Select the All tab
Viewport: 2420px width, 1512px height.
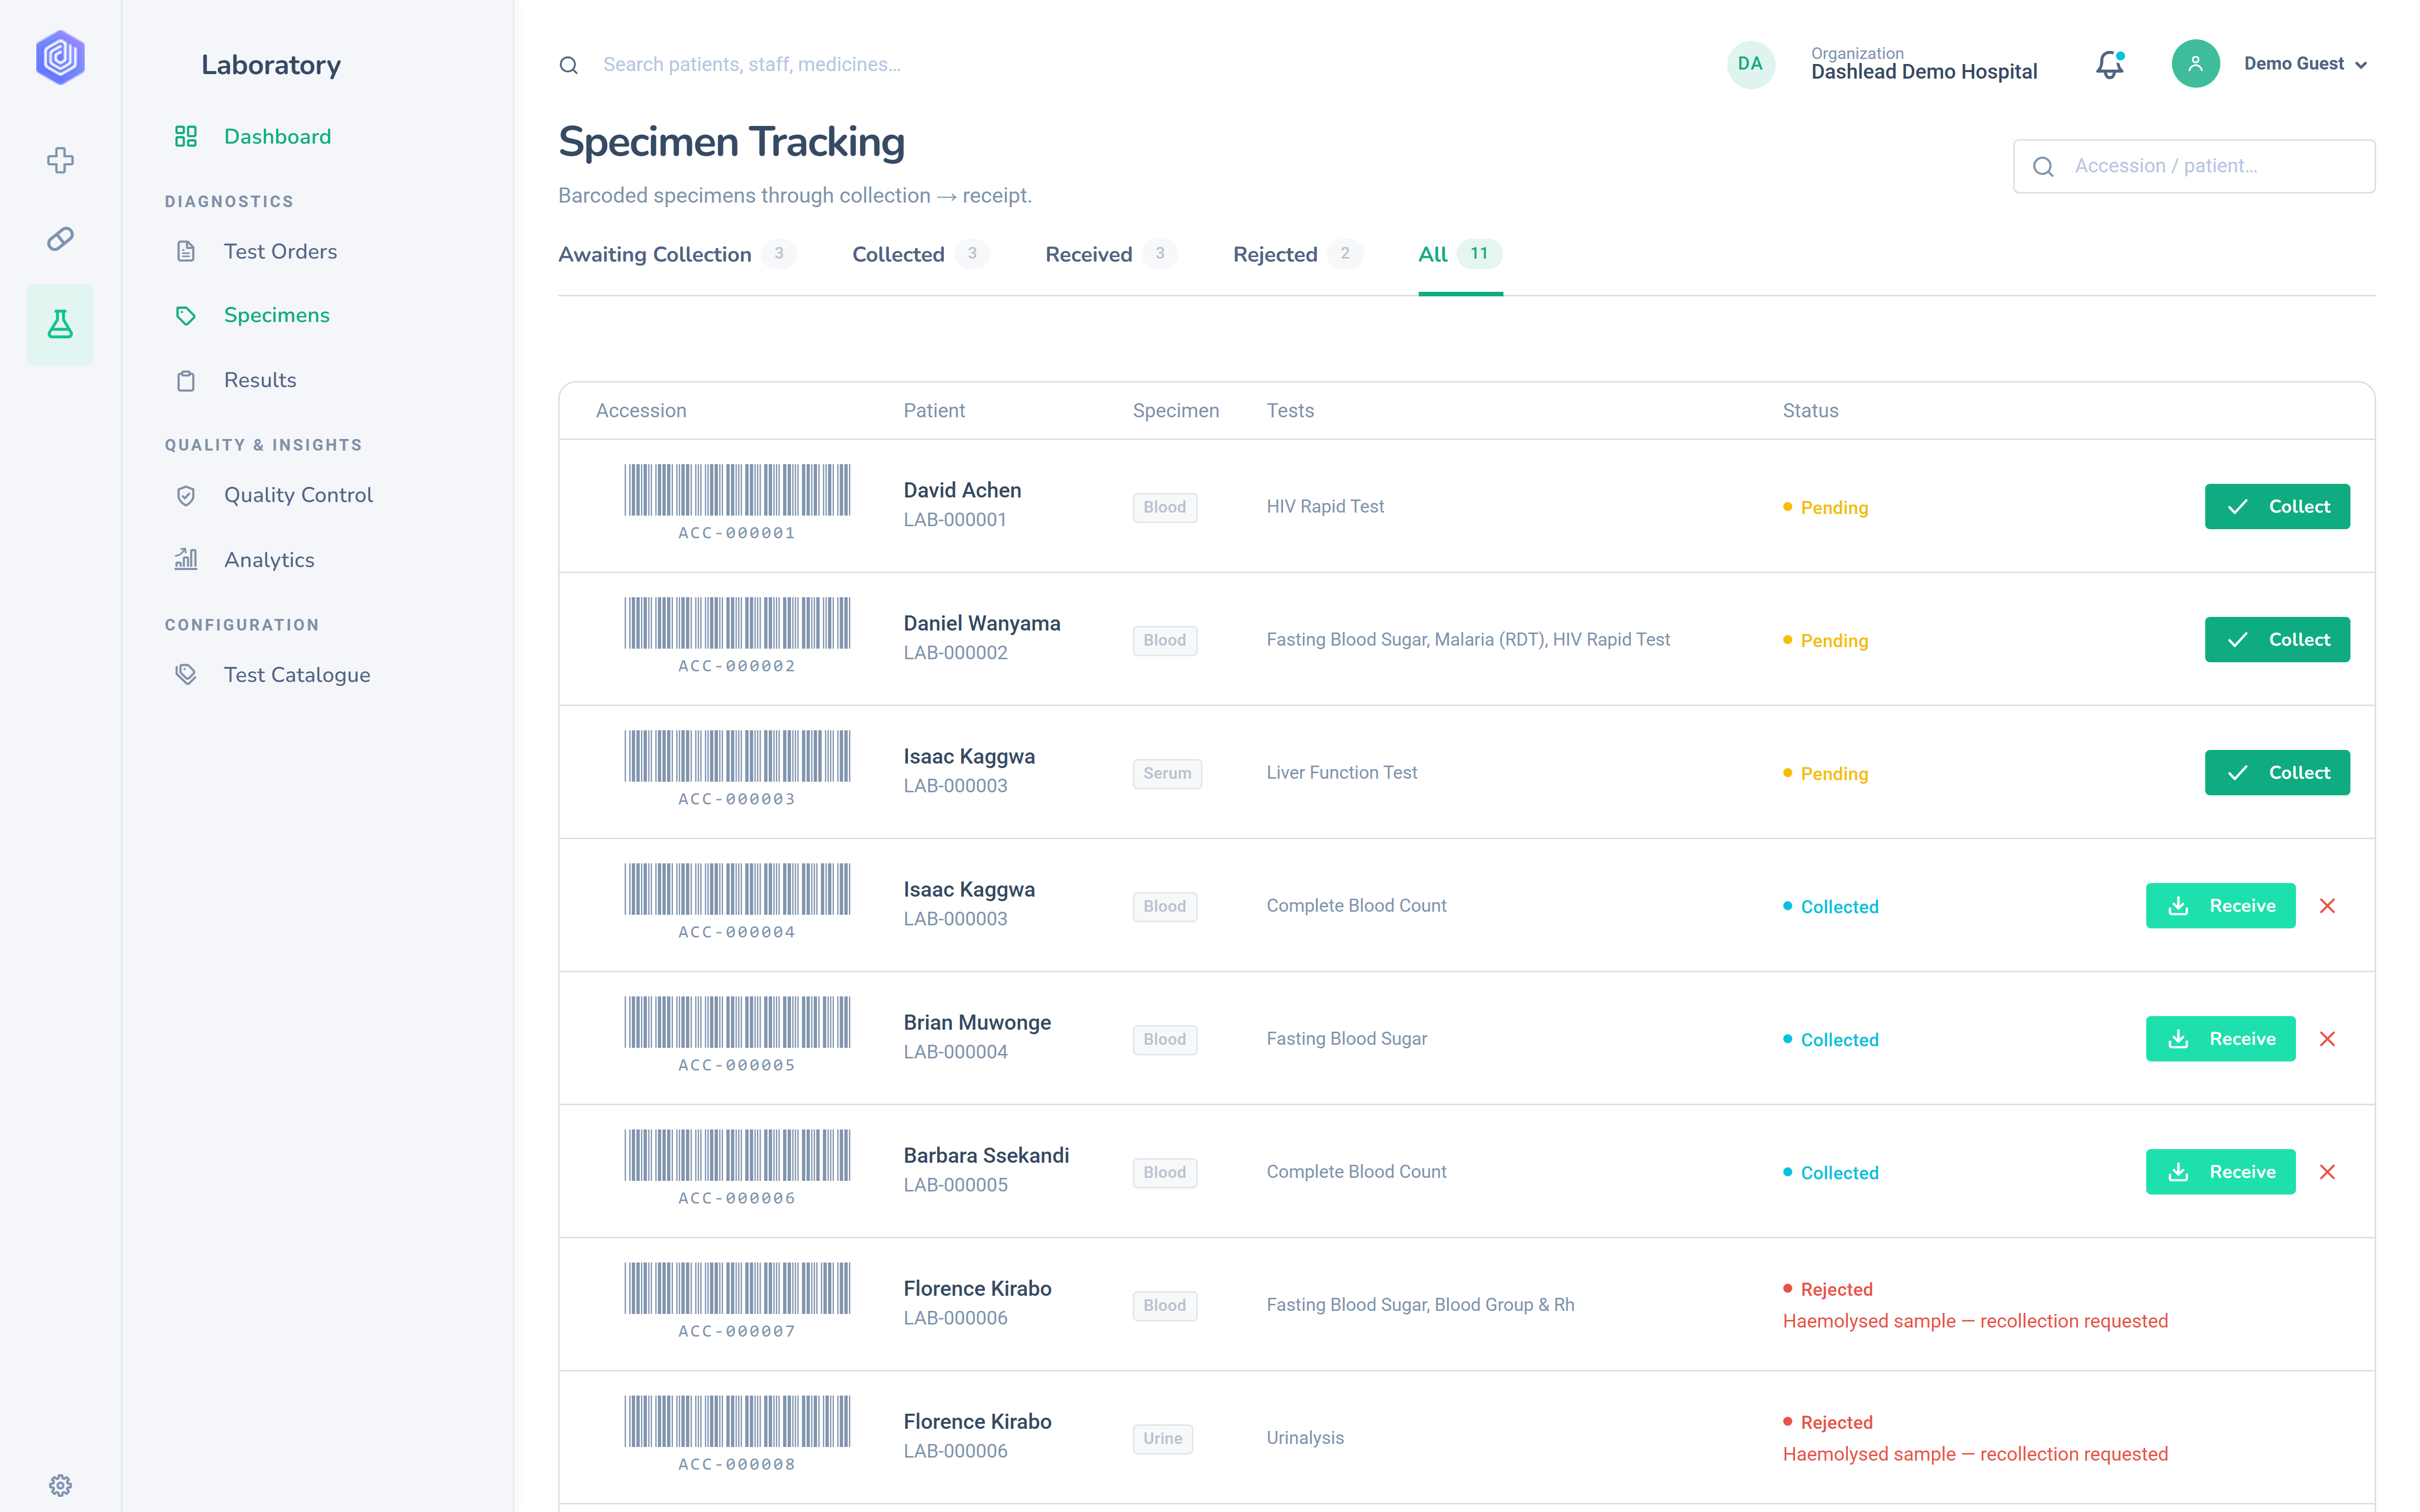(1460, 254)
